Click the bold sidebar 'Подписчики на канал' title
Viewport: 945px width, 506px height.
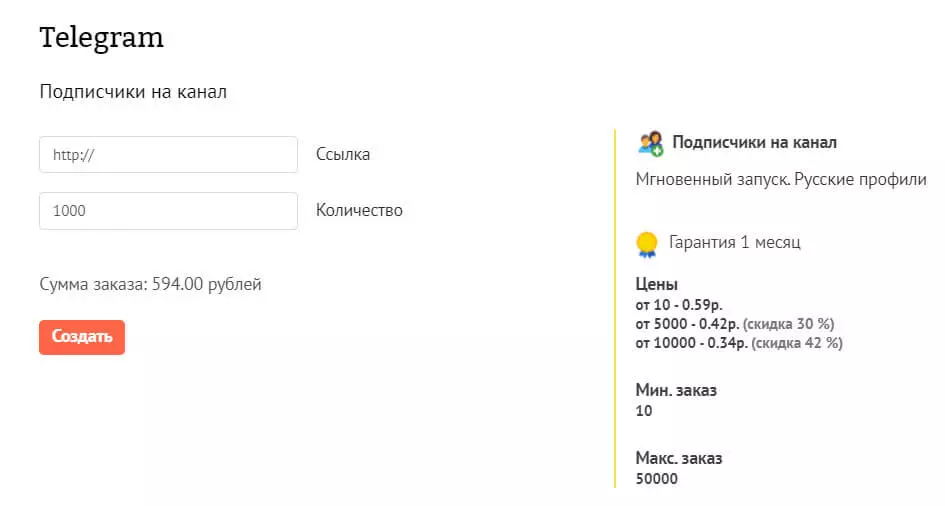(754, 143)
